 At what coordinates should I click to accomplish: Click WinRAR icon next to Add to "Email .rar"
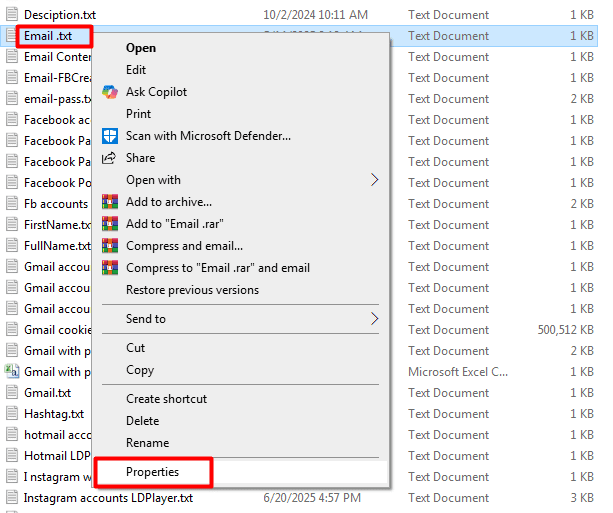110,224
